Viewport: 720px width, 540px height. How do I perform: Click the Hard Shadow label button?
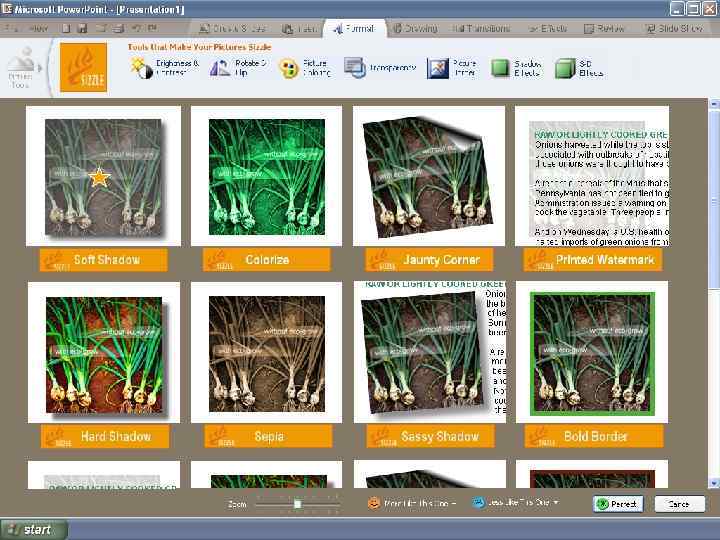[x=105, y=436]
